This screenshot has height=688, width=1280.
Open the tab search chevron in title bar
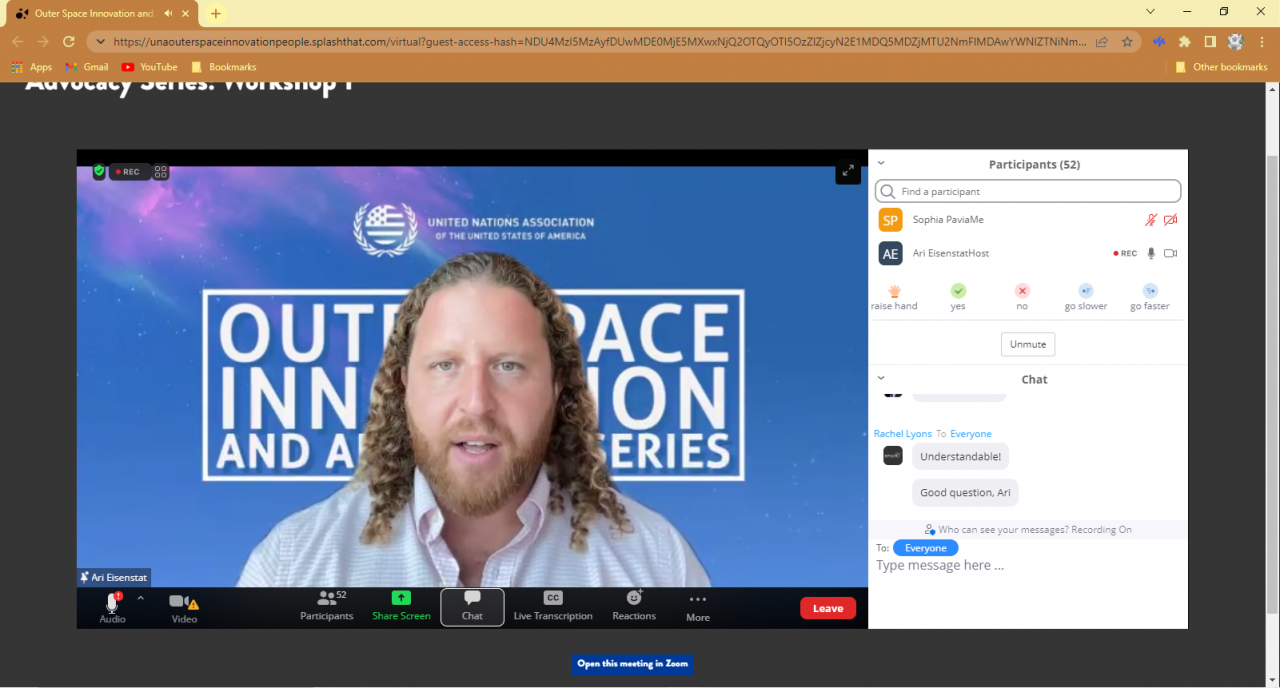(1151, 12)
